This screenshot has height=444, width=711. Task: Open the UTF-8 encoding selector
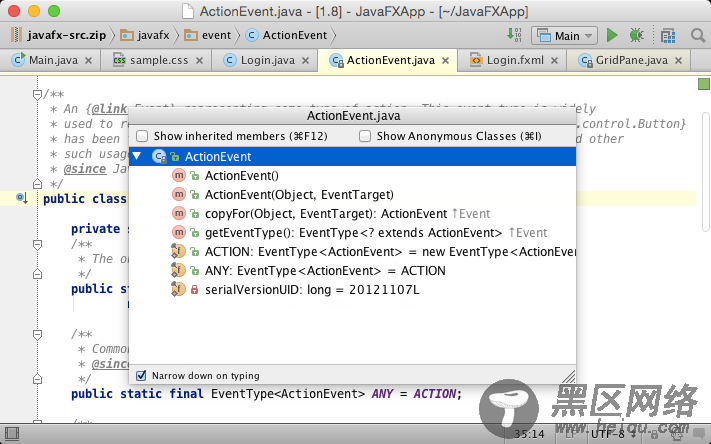coord(612,434)
